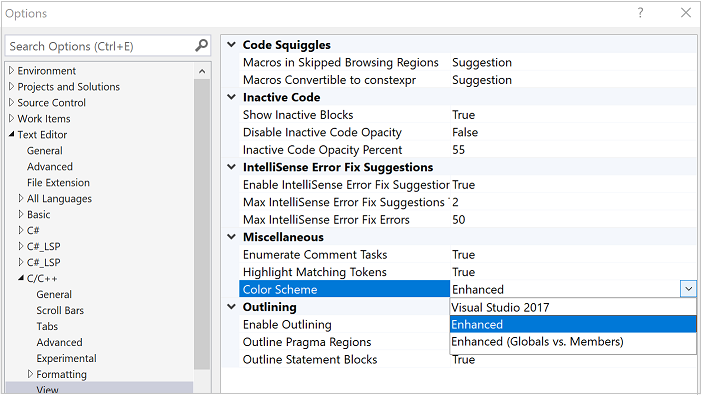Close the Options dialog
701x396 pixels.
click(686, 13)
